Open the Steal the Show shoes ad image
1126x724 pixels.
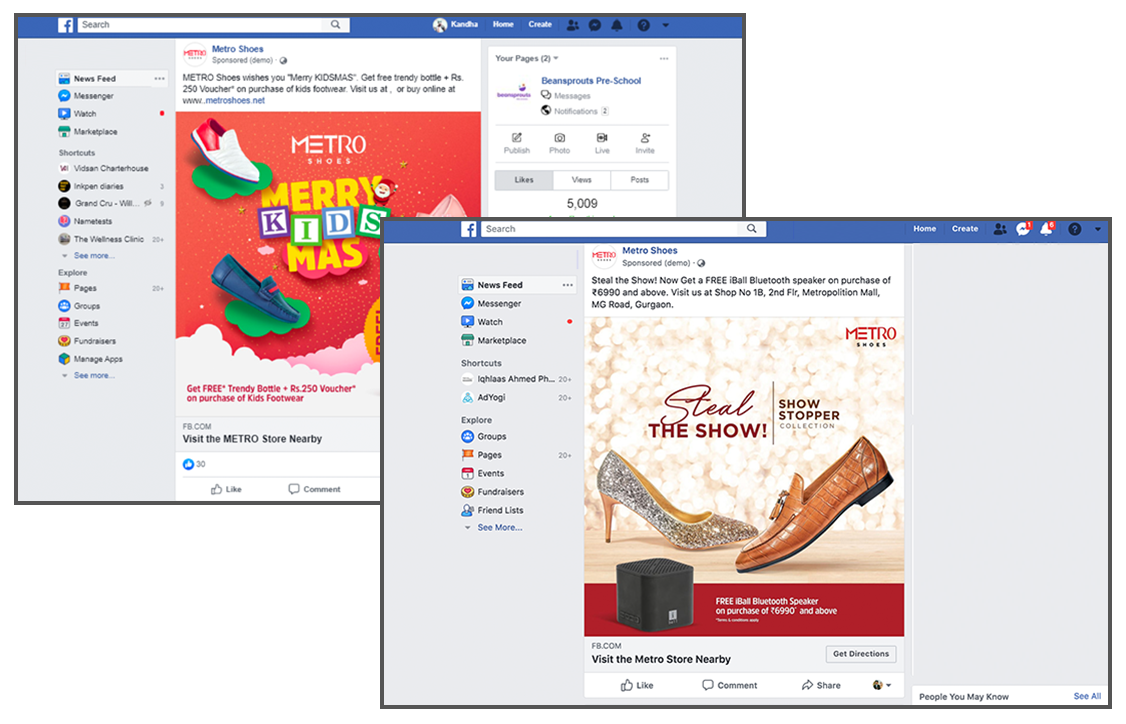744,477
